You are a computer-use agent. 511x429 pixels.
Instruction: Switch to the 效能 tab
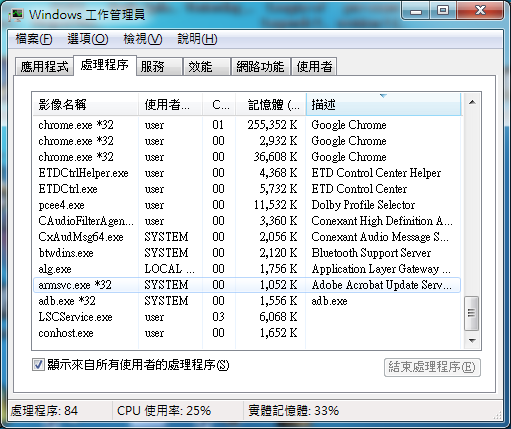(x=207, y=66)
